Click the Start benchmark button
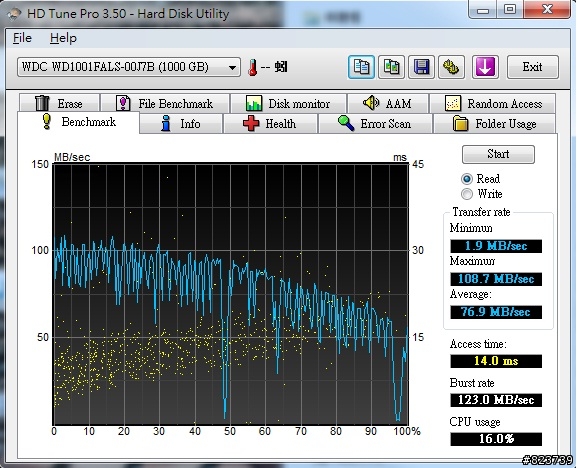 point(498,154)
